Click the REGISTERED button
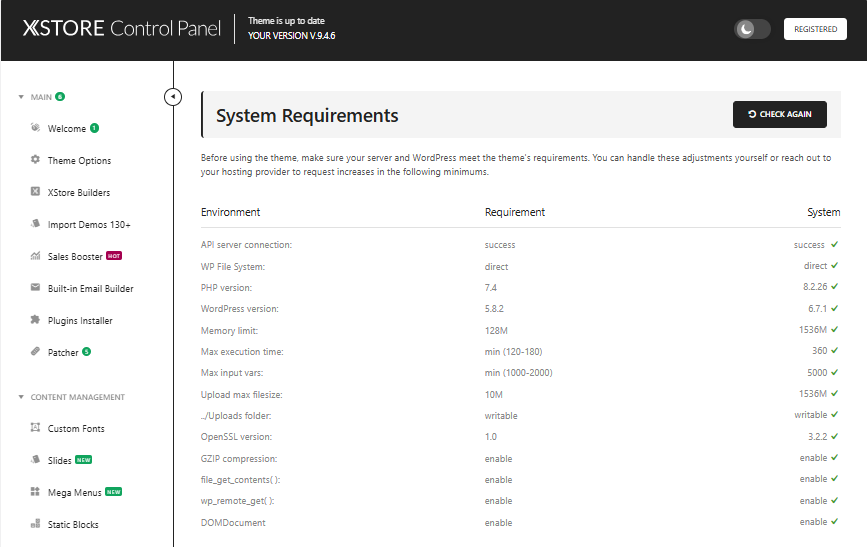 (x=815, y=29)
